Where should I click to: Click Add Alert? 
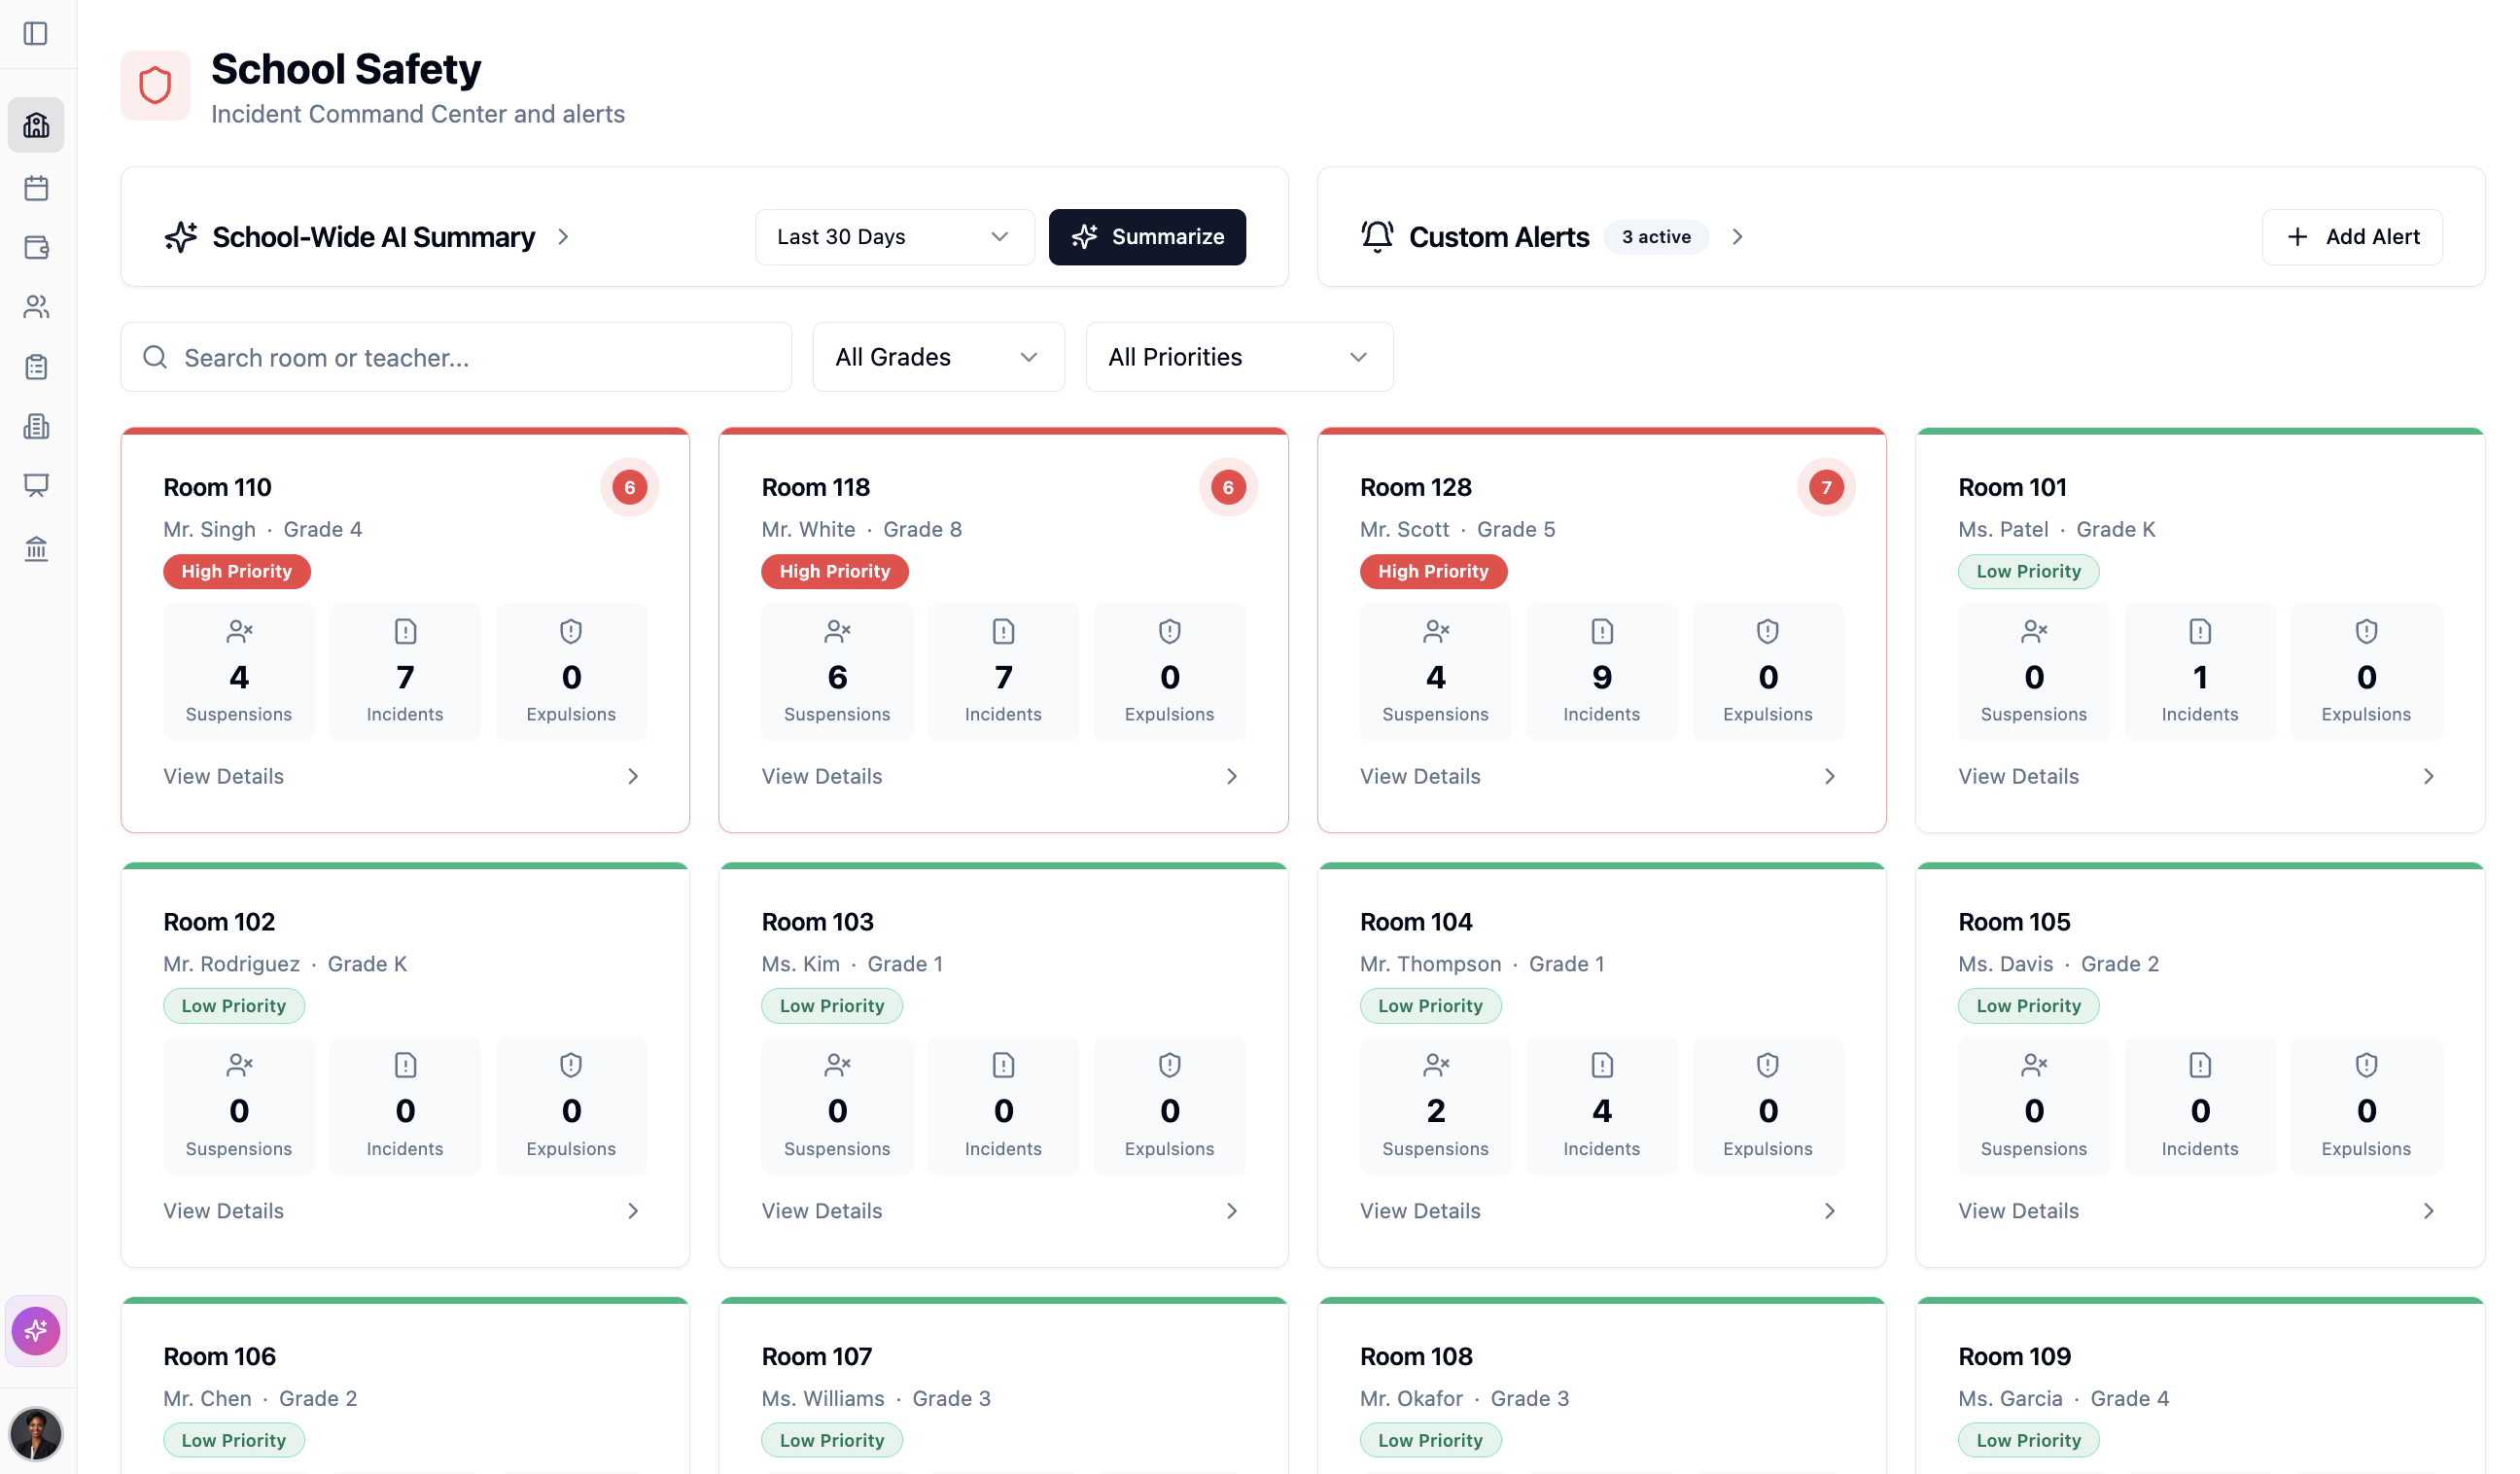2352,237
